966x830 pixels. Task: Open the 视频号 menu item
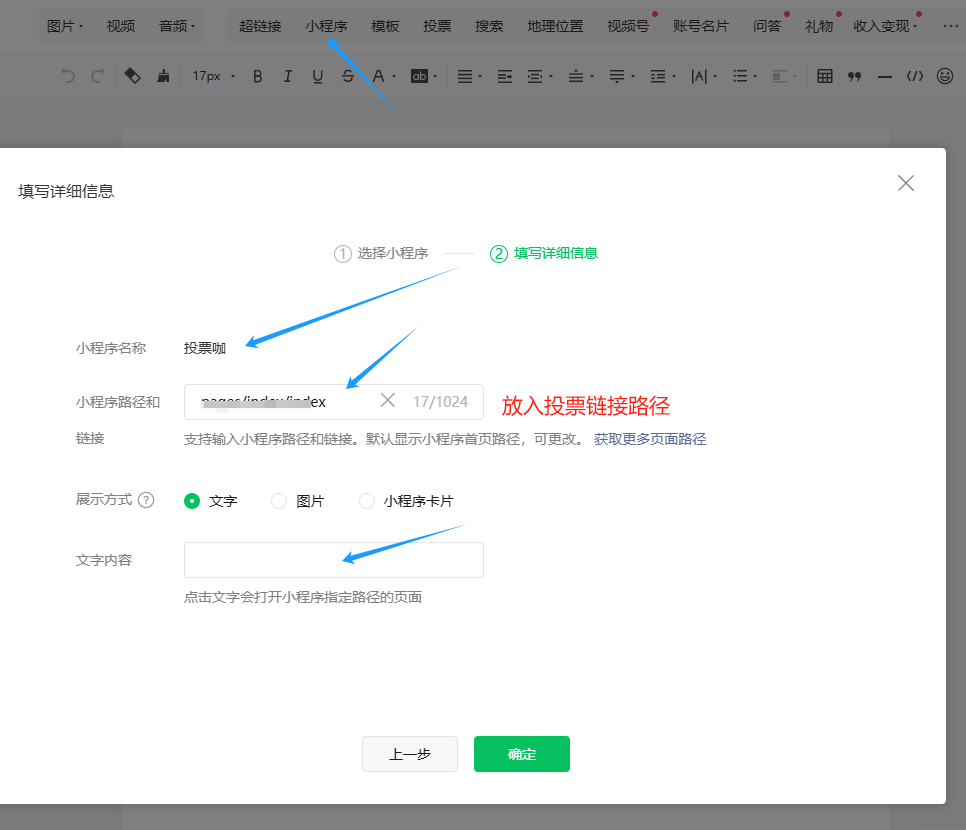click(628, 26)
